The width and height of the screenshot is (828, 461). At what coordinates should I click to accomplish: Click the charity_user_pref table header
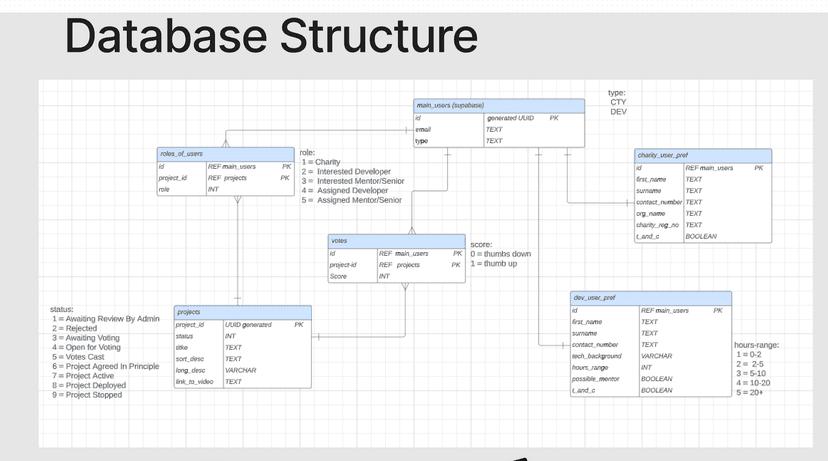click(x=702, y=155)
